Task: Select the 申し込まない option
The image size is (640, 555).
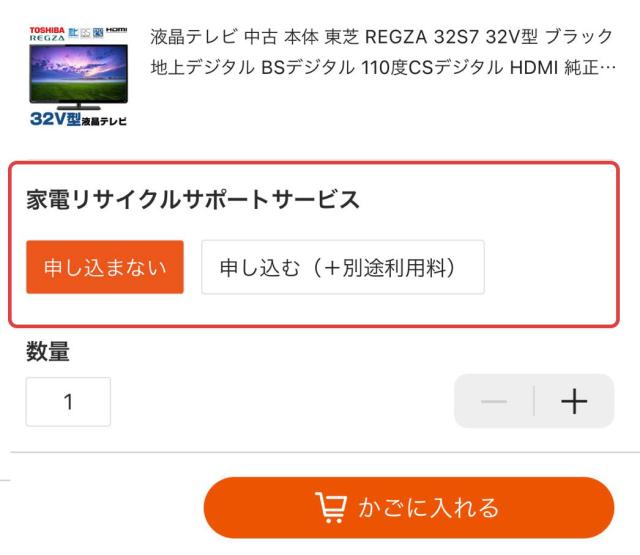Action: [x=105, y=267]
